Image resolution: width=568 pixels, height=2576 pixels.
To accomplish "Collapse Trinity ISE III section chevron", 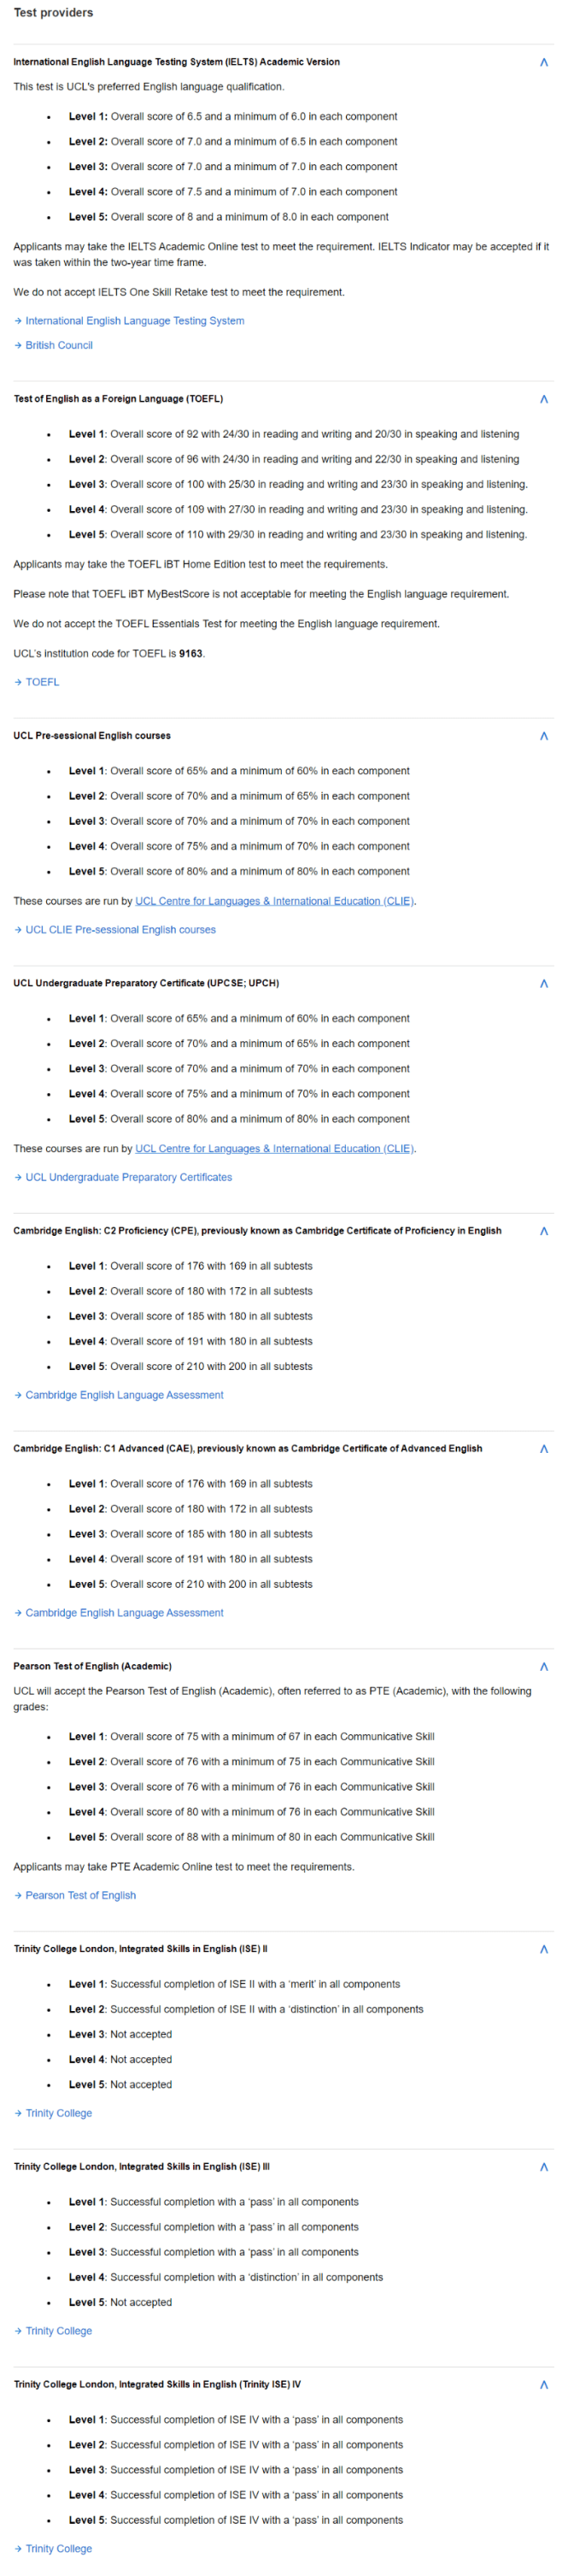I will pyautogui.click(x=543, y=2167).
